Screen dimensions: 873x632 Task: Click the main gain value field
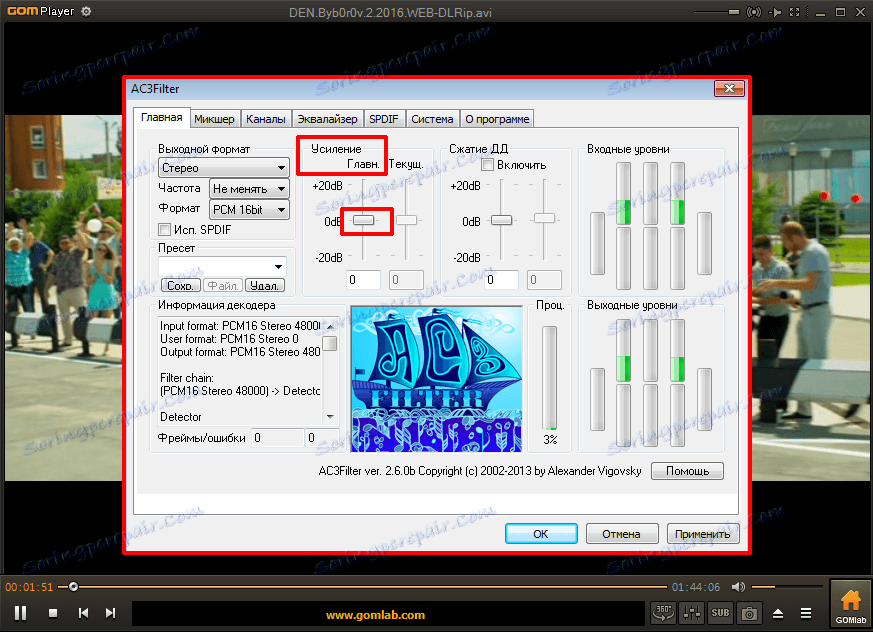point(364,280)
